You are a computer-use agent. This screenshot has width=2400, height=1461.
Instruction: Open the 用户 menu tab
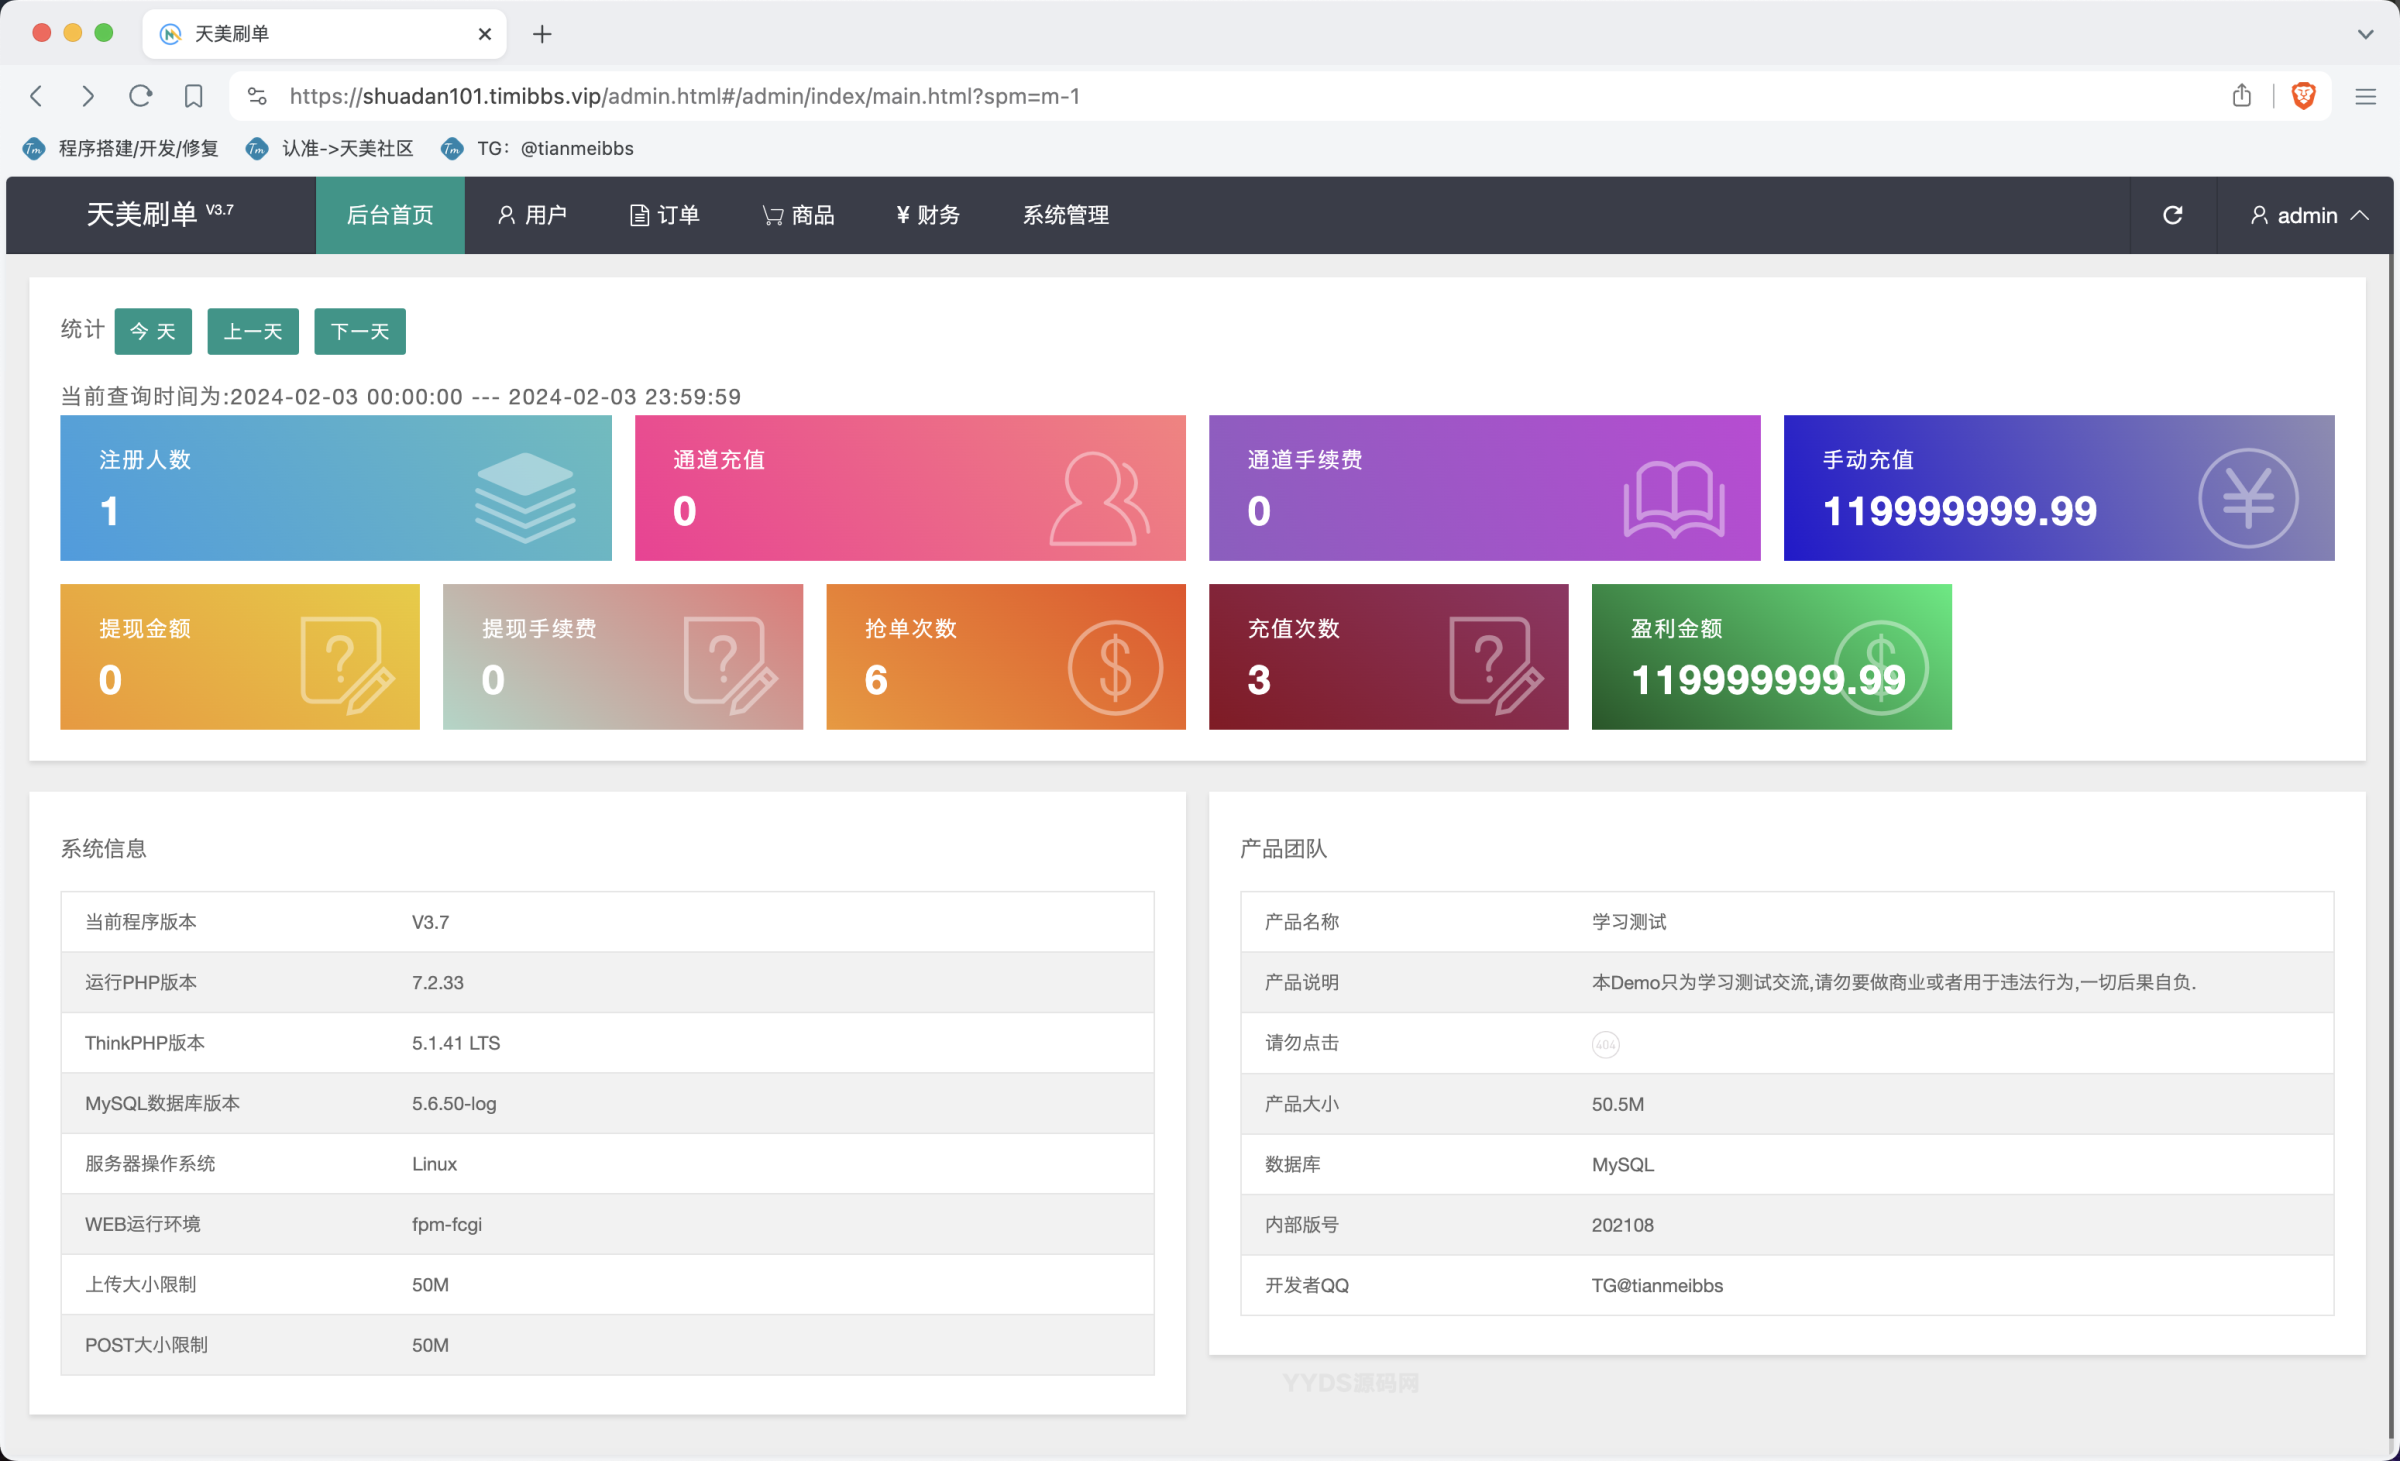point(532,215)
